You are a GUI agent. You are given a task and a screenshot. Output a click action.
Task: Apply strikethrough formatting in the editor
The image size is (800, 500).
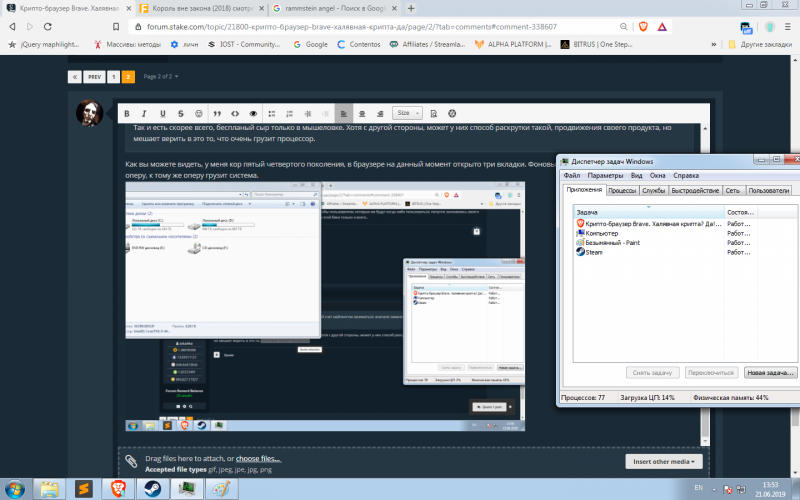pyautogui.click(x=181, y=114)
